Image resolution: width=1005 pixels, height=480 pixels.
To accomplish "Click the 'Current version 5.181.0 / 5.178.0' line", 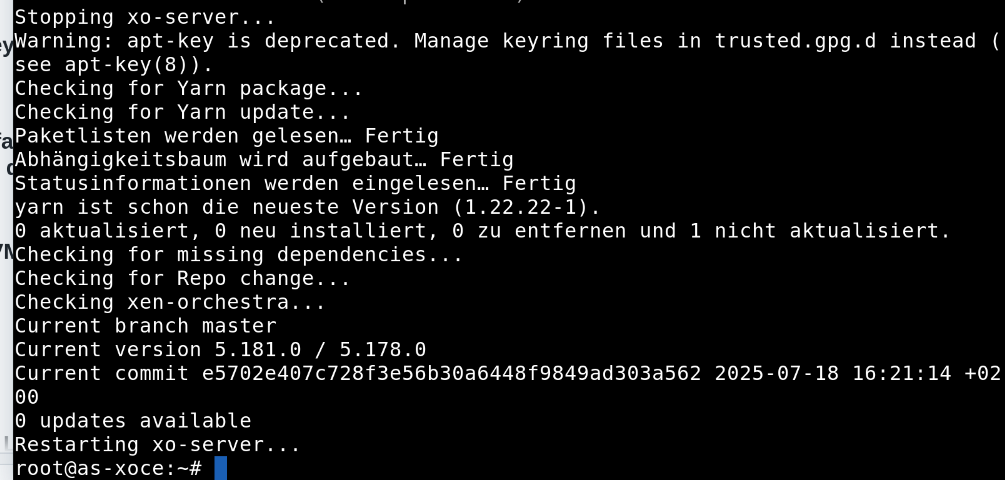I will click(x=220, y=349).
